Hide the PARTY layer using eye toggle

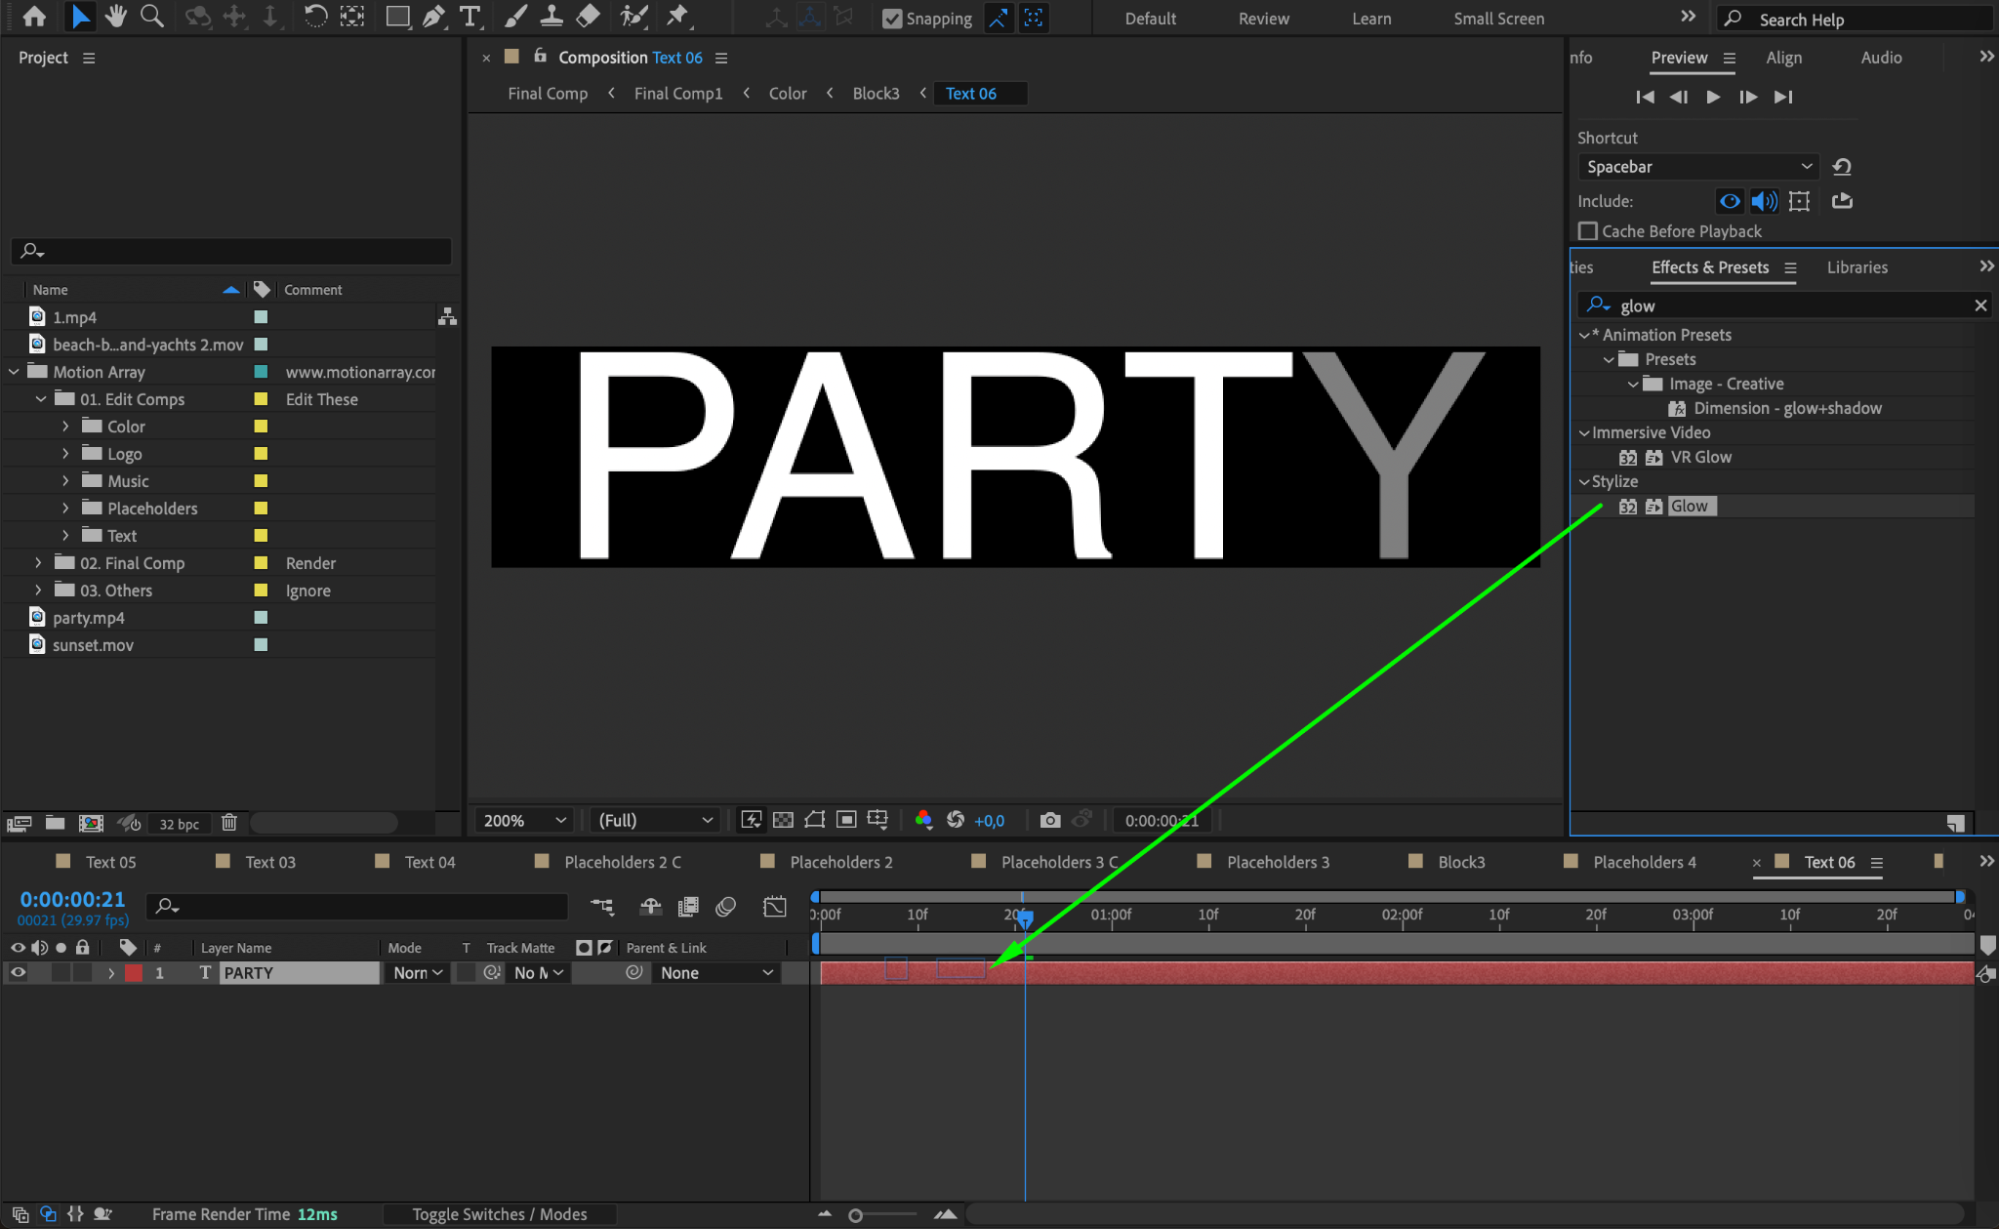point(18,972)
